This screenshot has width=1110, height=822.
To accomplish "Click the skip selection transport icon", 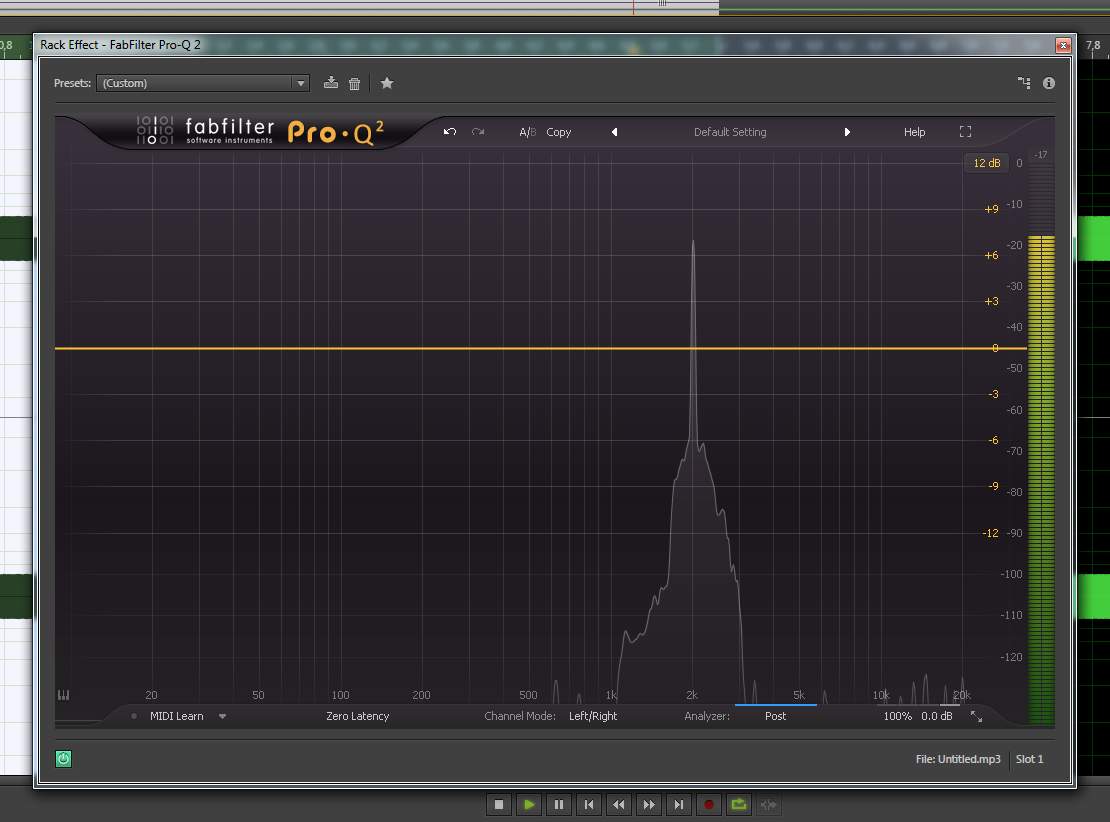I will [x=768, y=804].
